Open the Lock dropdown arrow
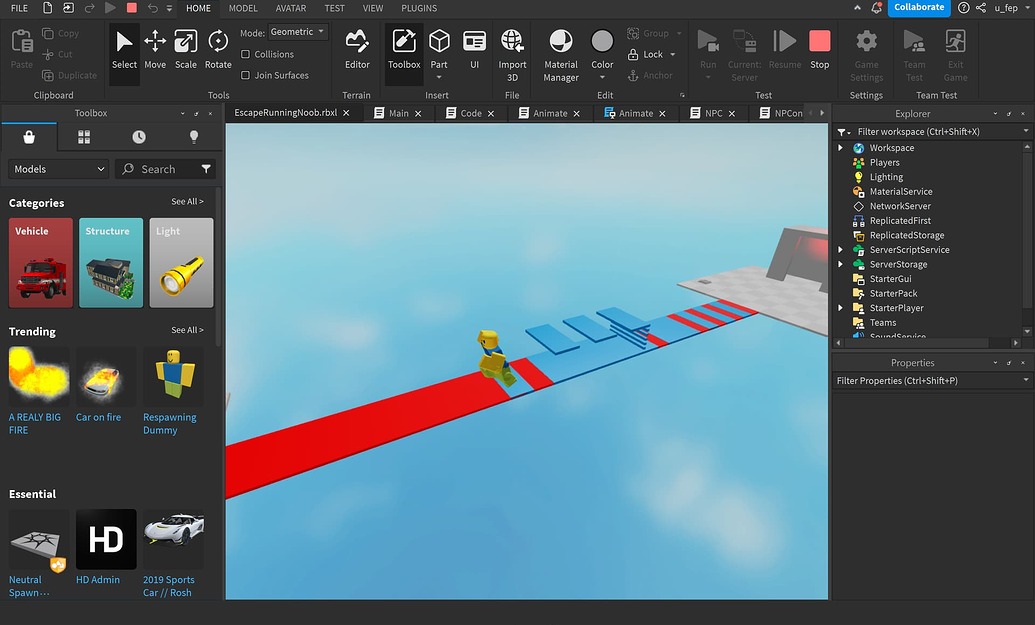The height and width of the screenshot is (625, 1035). pos(673,54)
